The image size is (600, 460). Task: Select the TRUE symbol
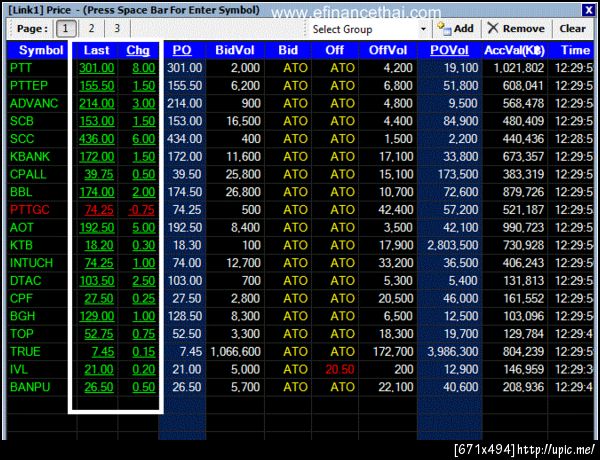tap(25, 351)
